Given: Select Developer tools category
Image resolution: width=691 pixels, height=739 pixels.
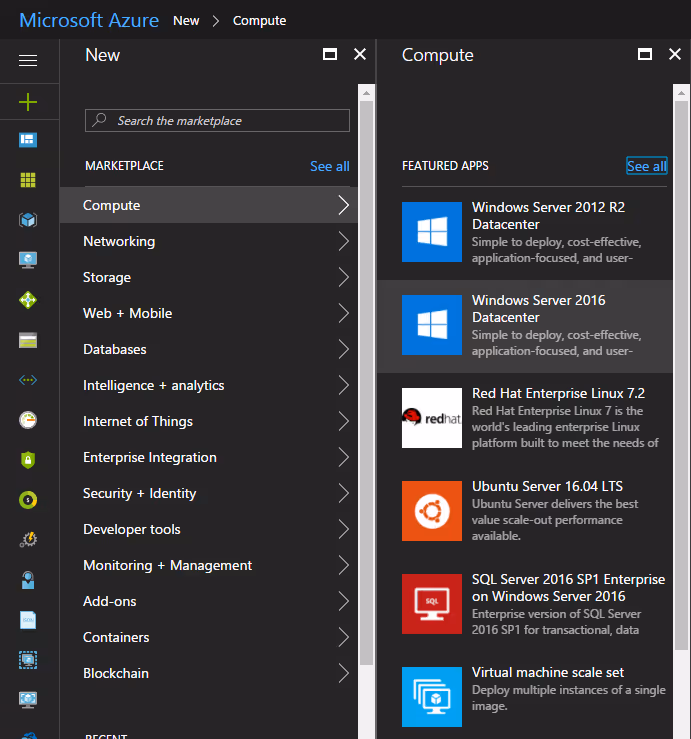Looking at the screenshot, I should [x=209, y=529].
